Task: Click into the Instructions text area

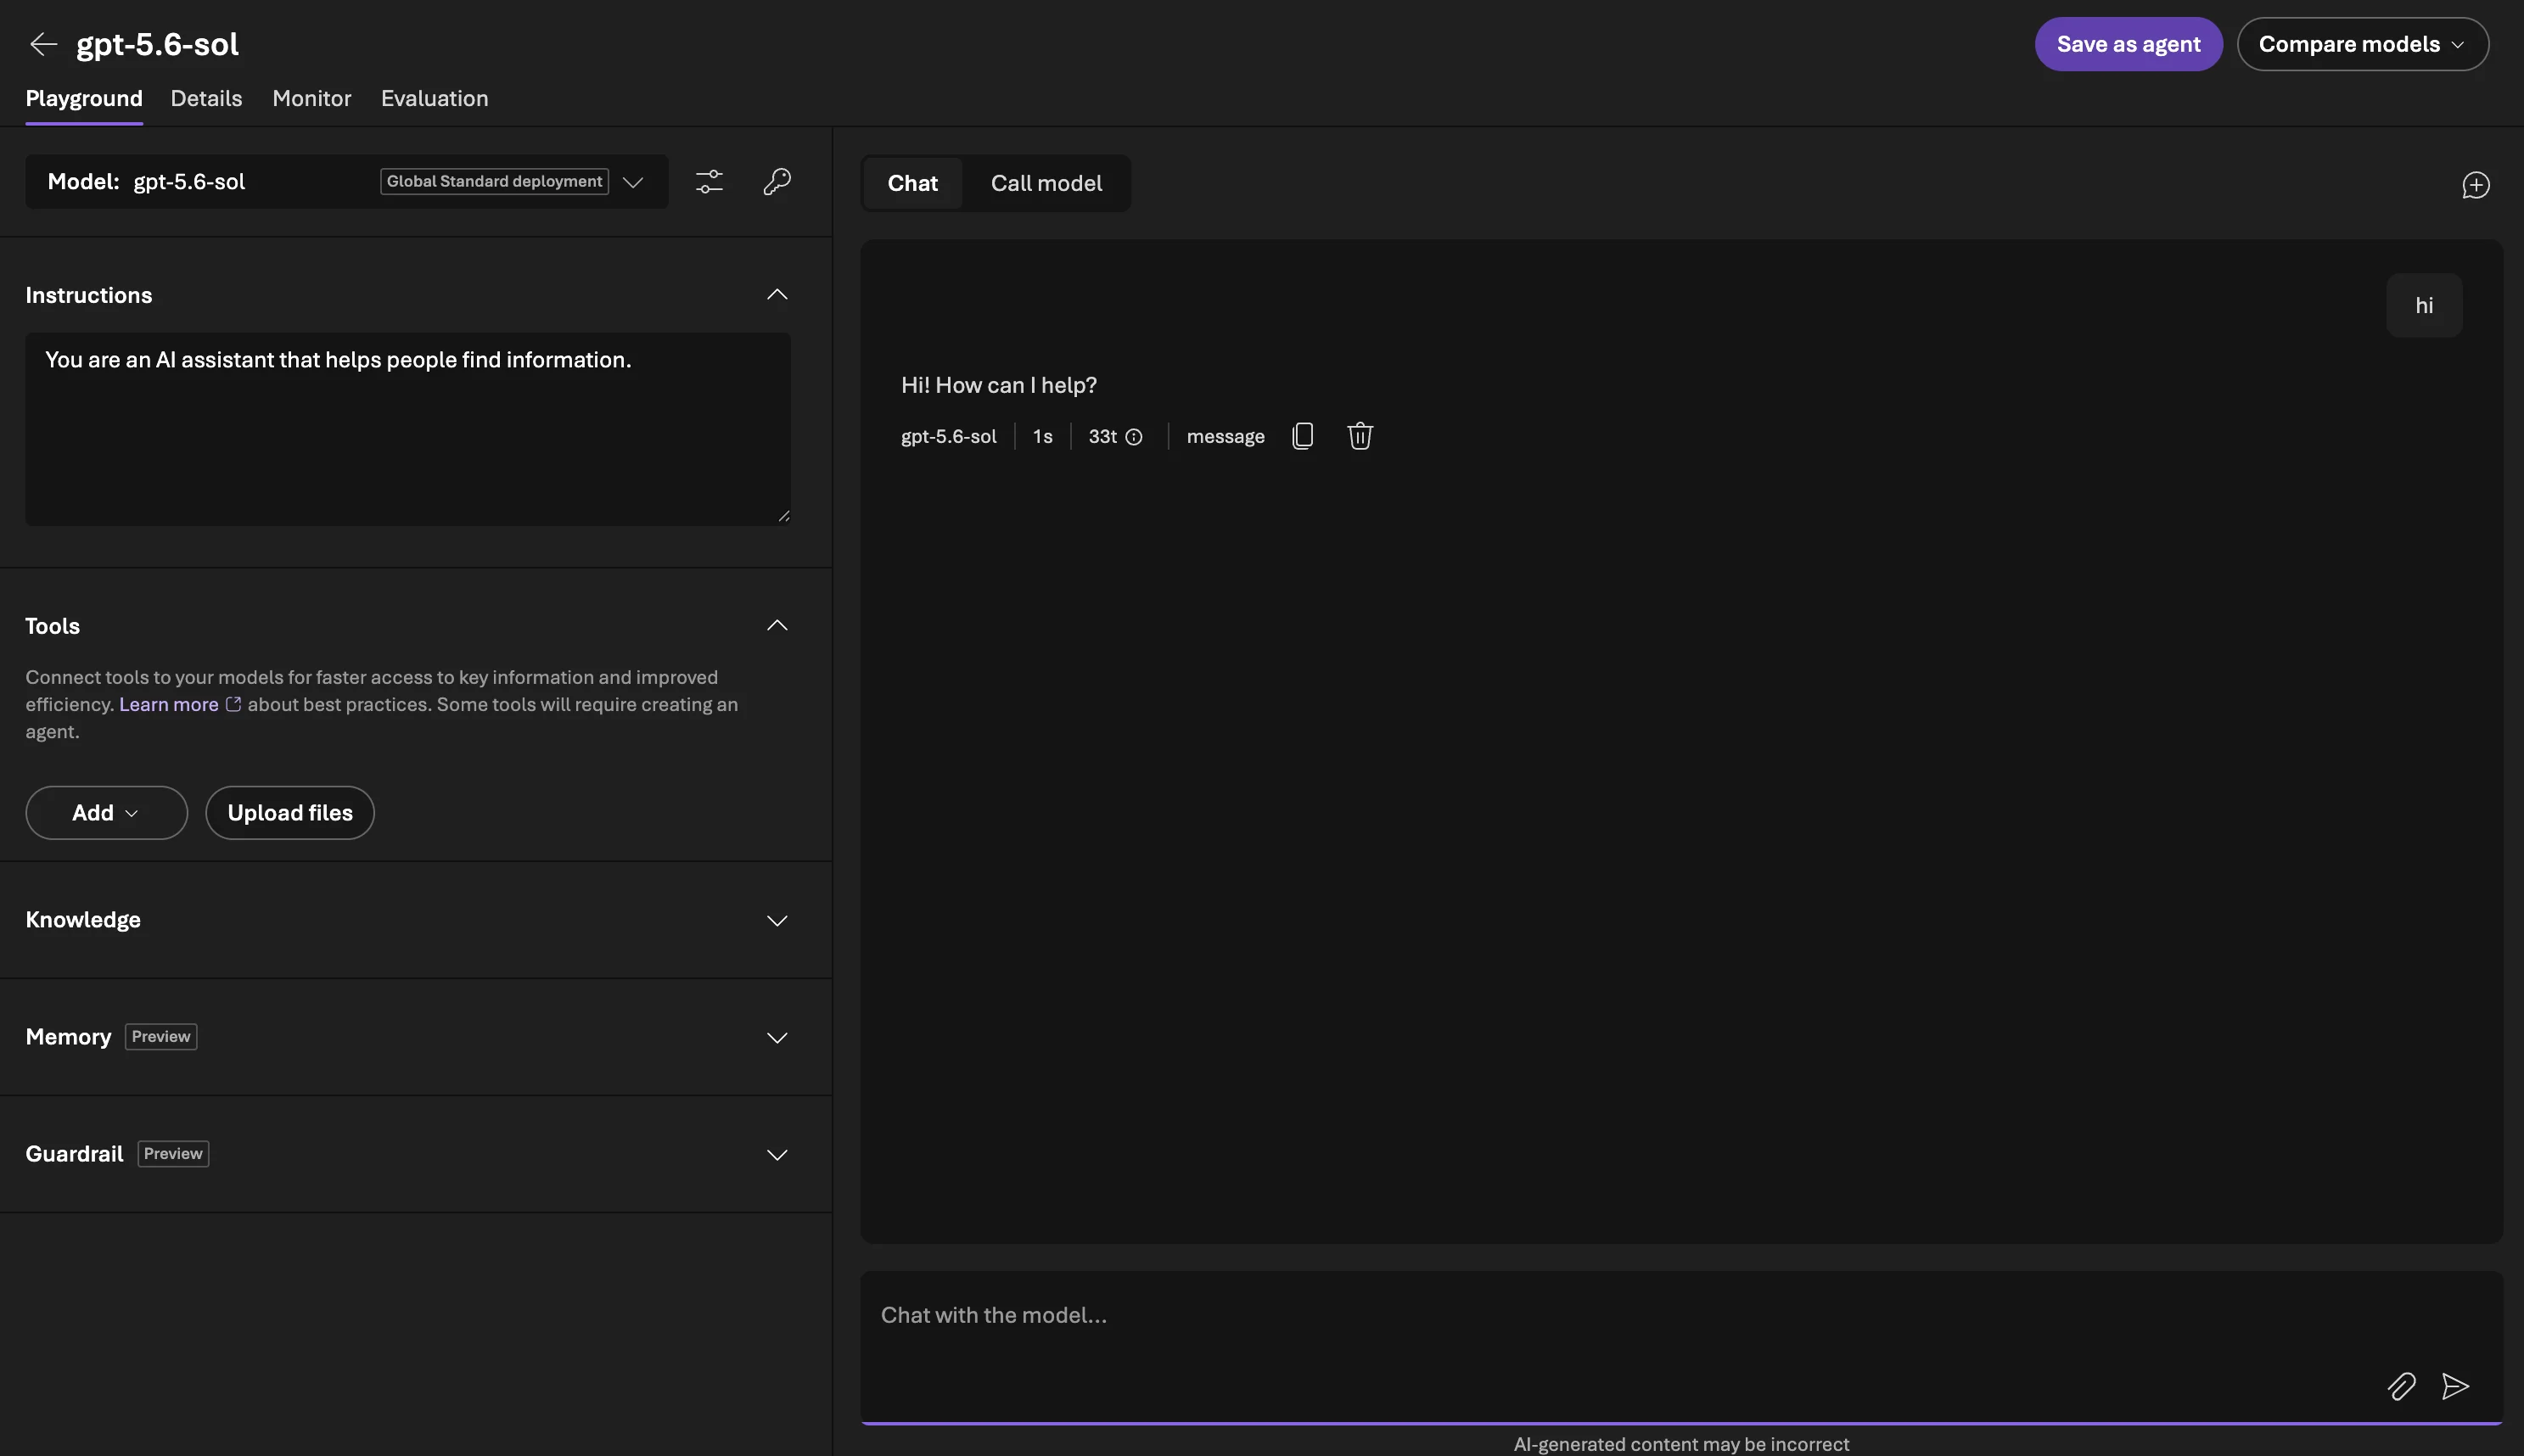Action: 408,429
